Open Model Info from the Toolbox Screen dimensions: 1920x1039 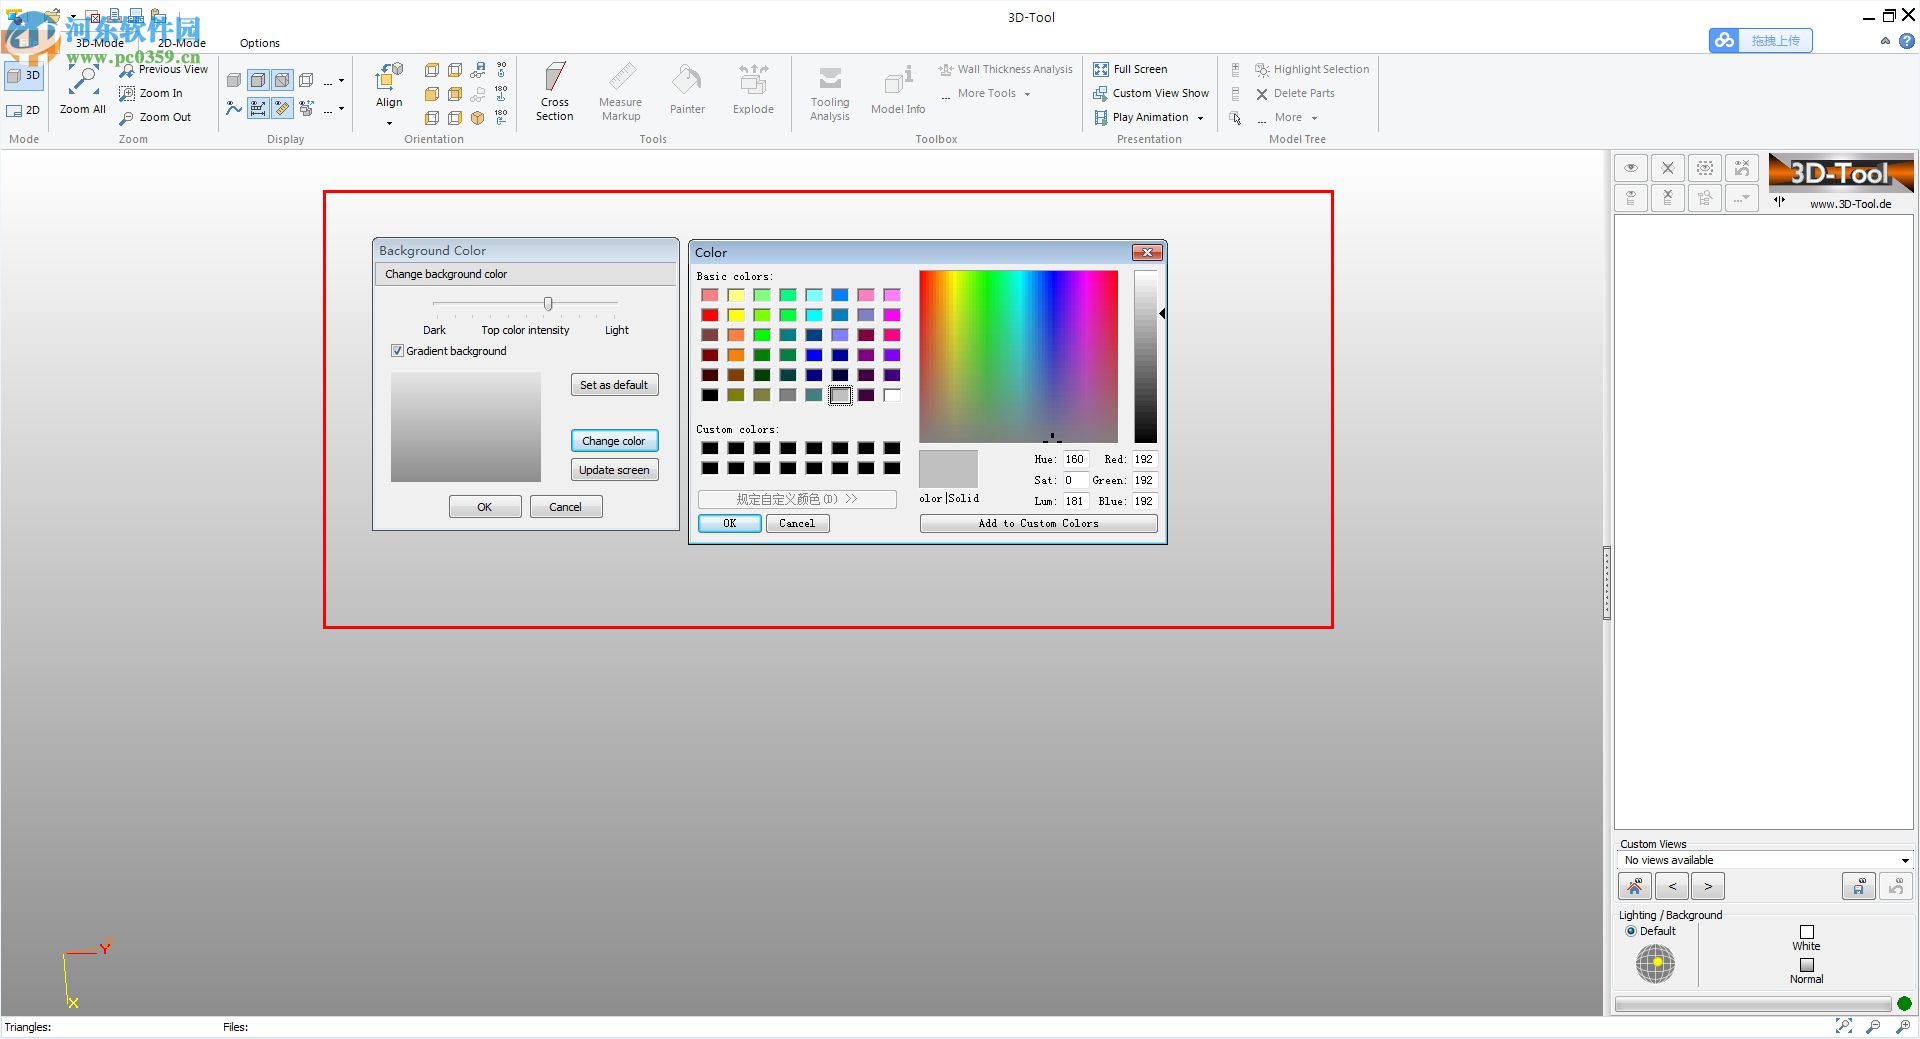pyautogui.click(x=897, y=91)
